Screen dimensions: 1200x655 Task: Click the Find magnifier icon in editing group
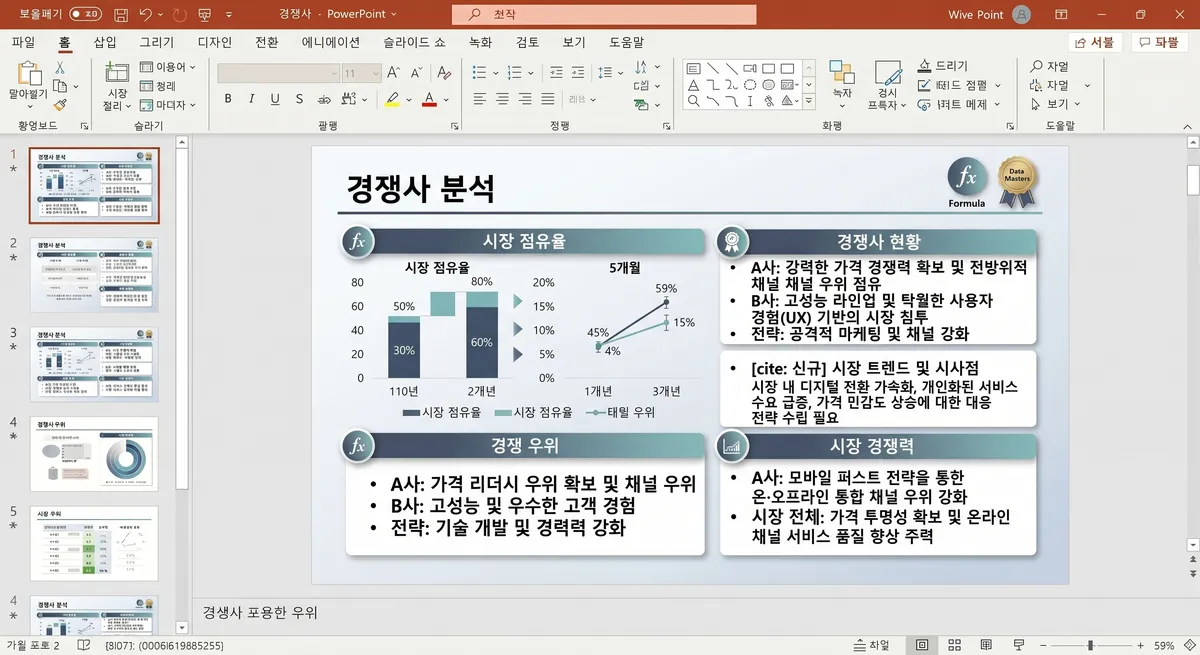1036,66
